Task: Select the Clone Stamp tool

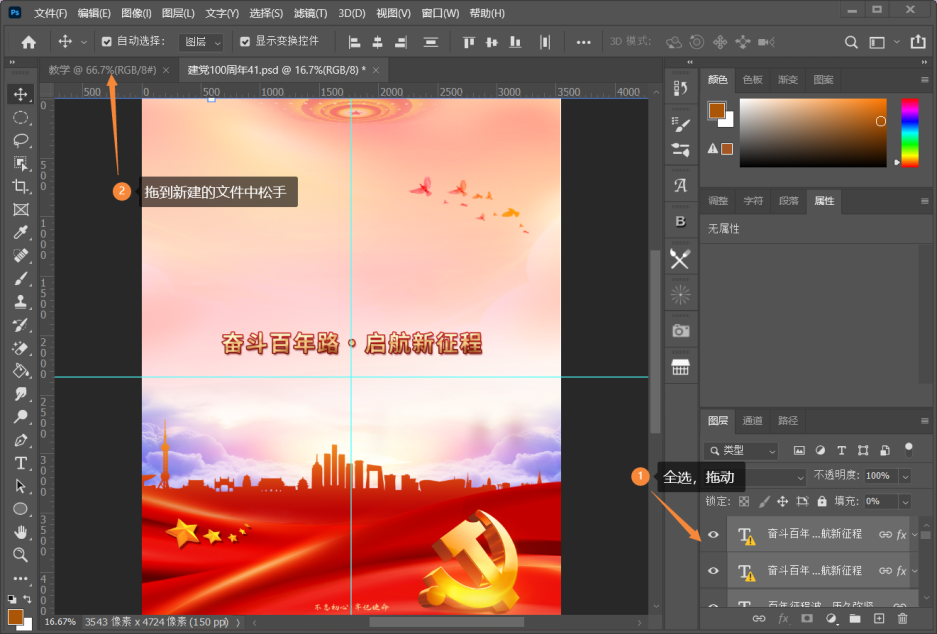Action: pos(20,302)
